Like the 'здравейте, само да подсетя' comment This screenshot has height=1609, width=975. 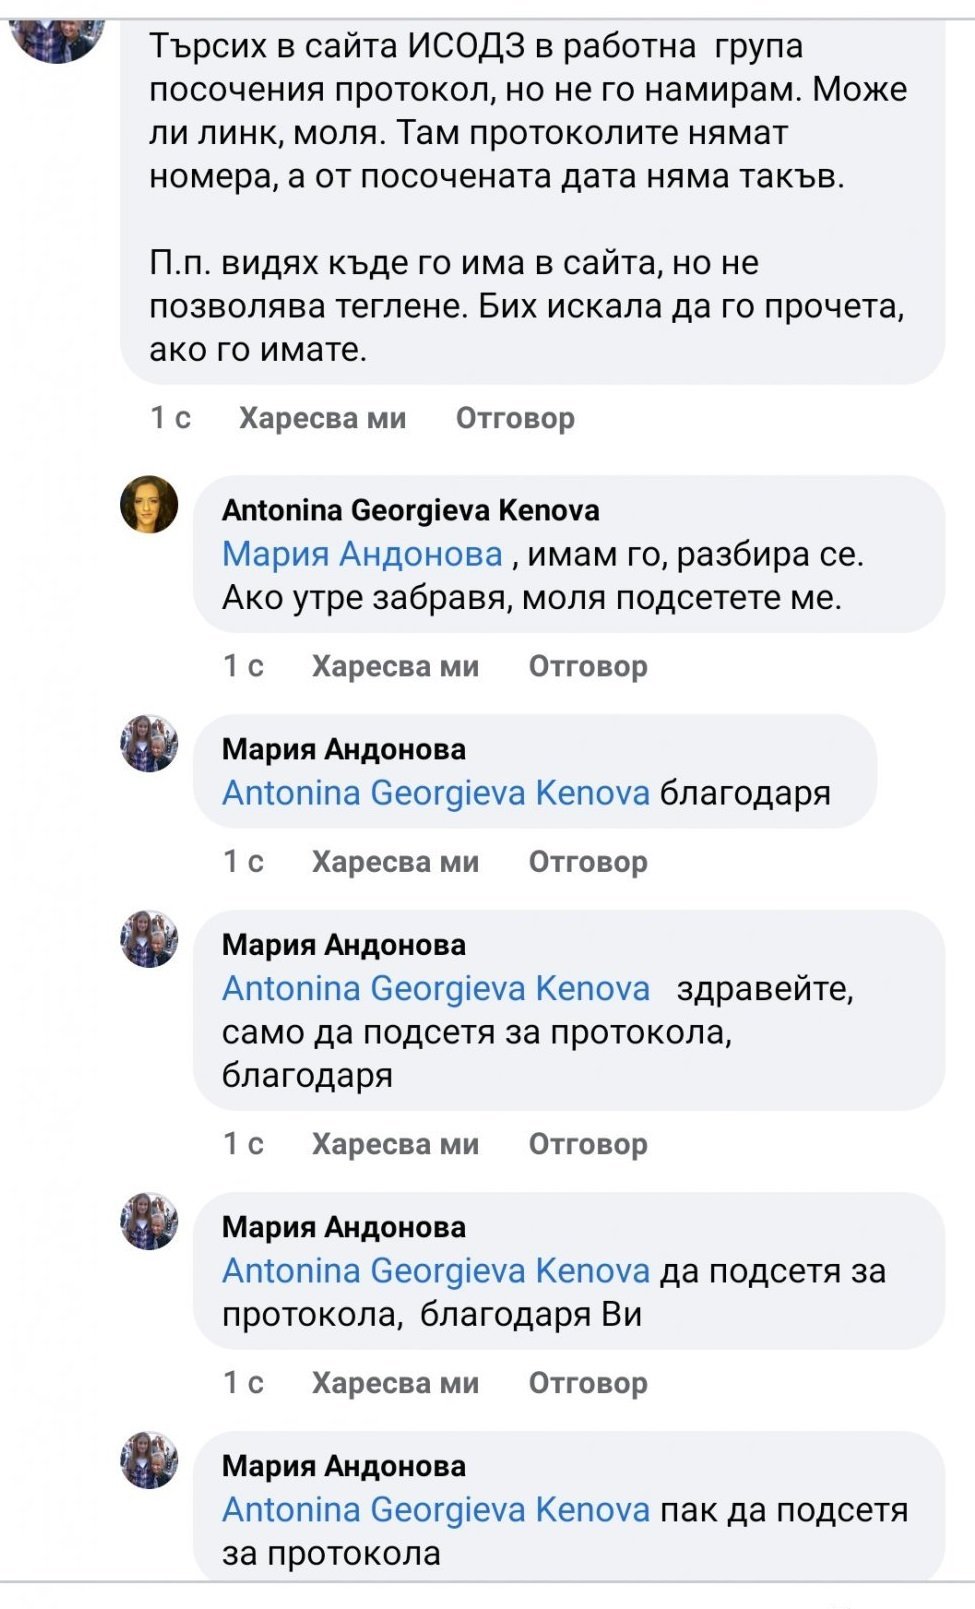tap(395, 1144)
